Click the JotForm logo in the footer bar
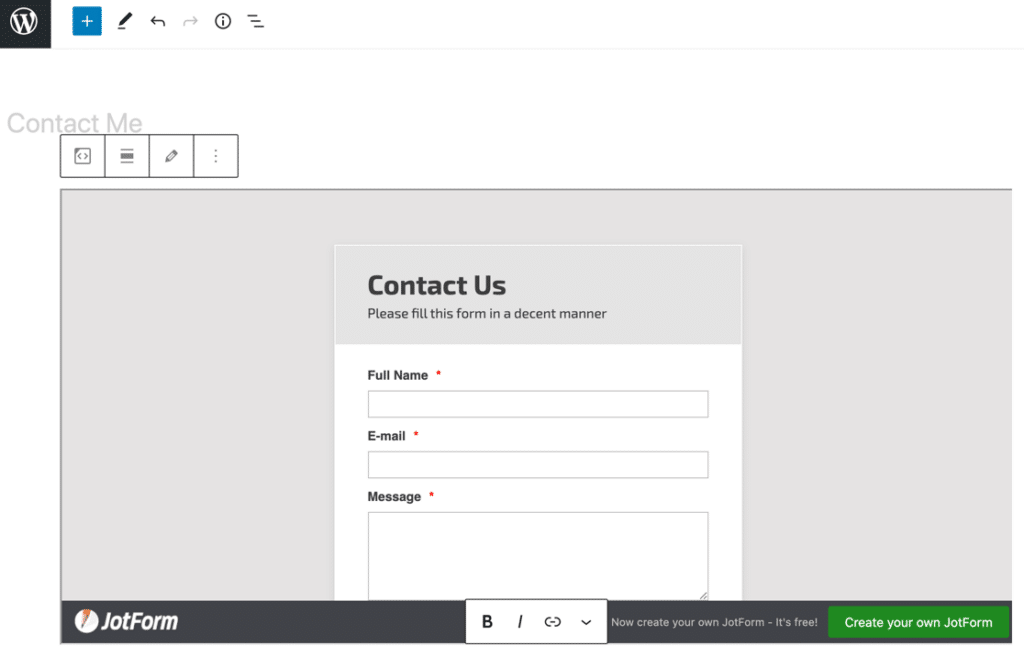 [x=124, y=621]
